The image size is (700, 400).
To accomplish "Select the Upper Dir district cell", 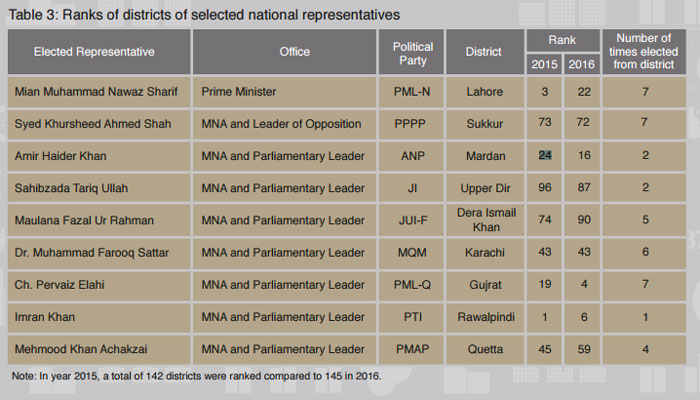I will click(485, 188).
